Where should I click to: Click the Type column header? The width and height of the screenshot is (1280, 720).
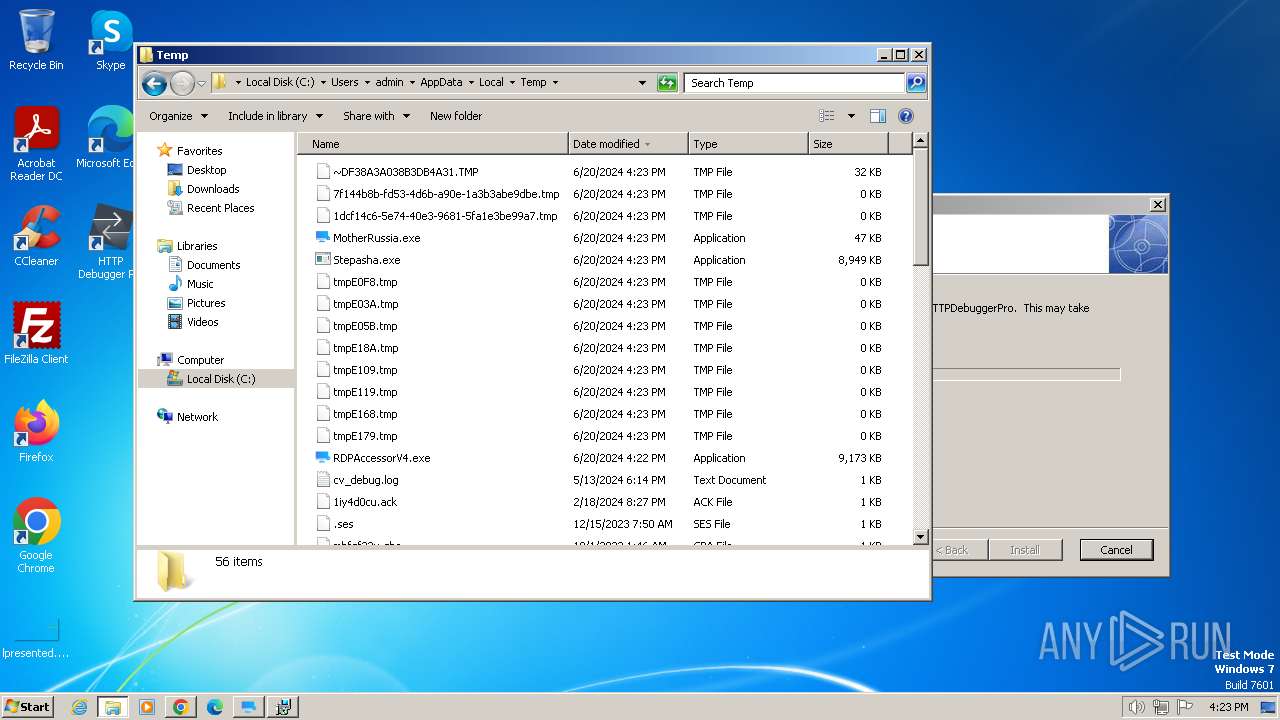pos(748,144)
